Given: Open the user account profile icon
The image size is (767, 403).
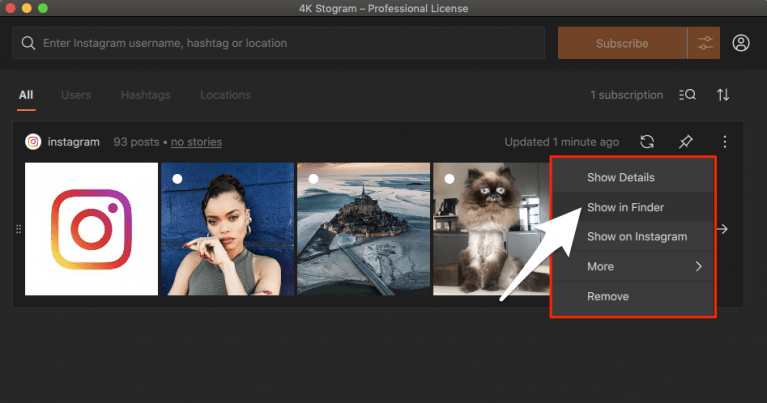Looking at the screenshot, I should click(x=741, y=43).
